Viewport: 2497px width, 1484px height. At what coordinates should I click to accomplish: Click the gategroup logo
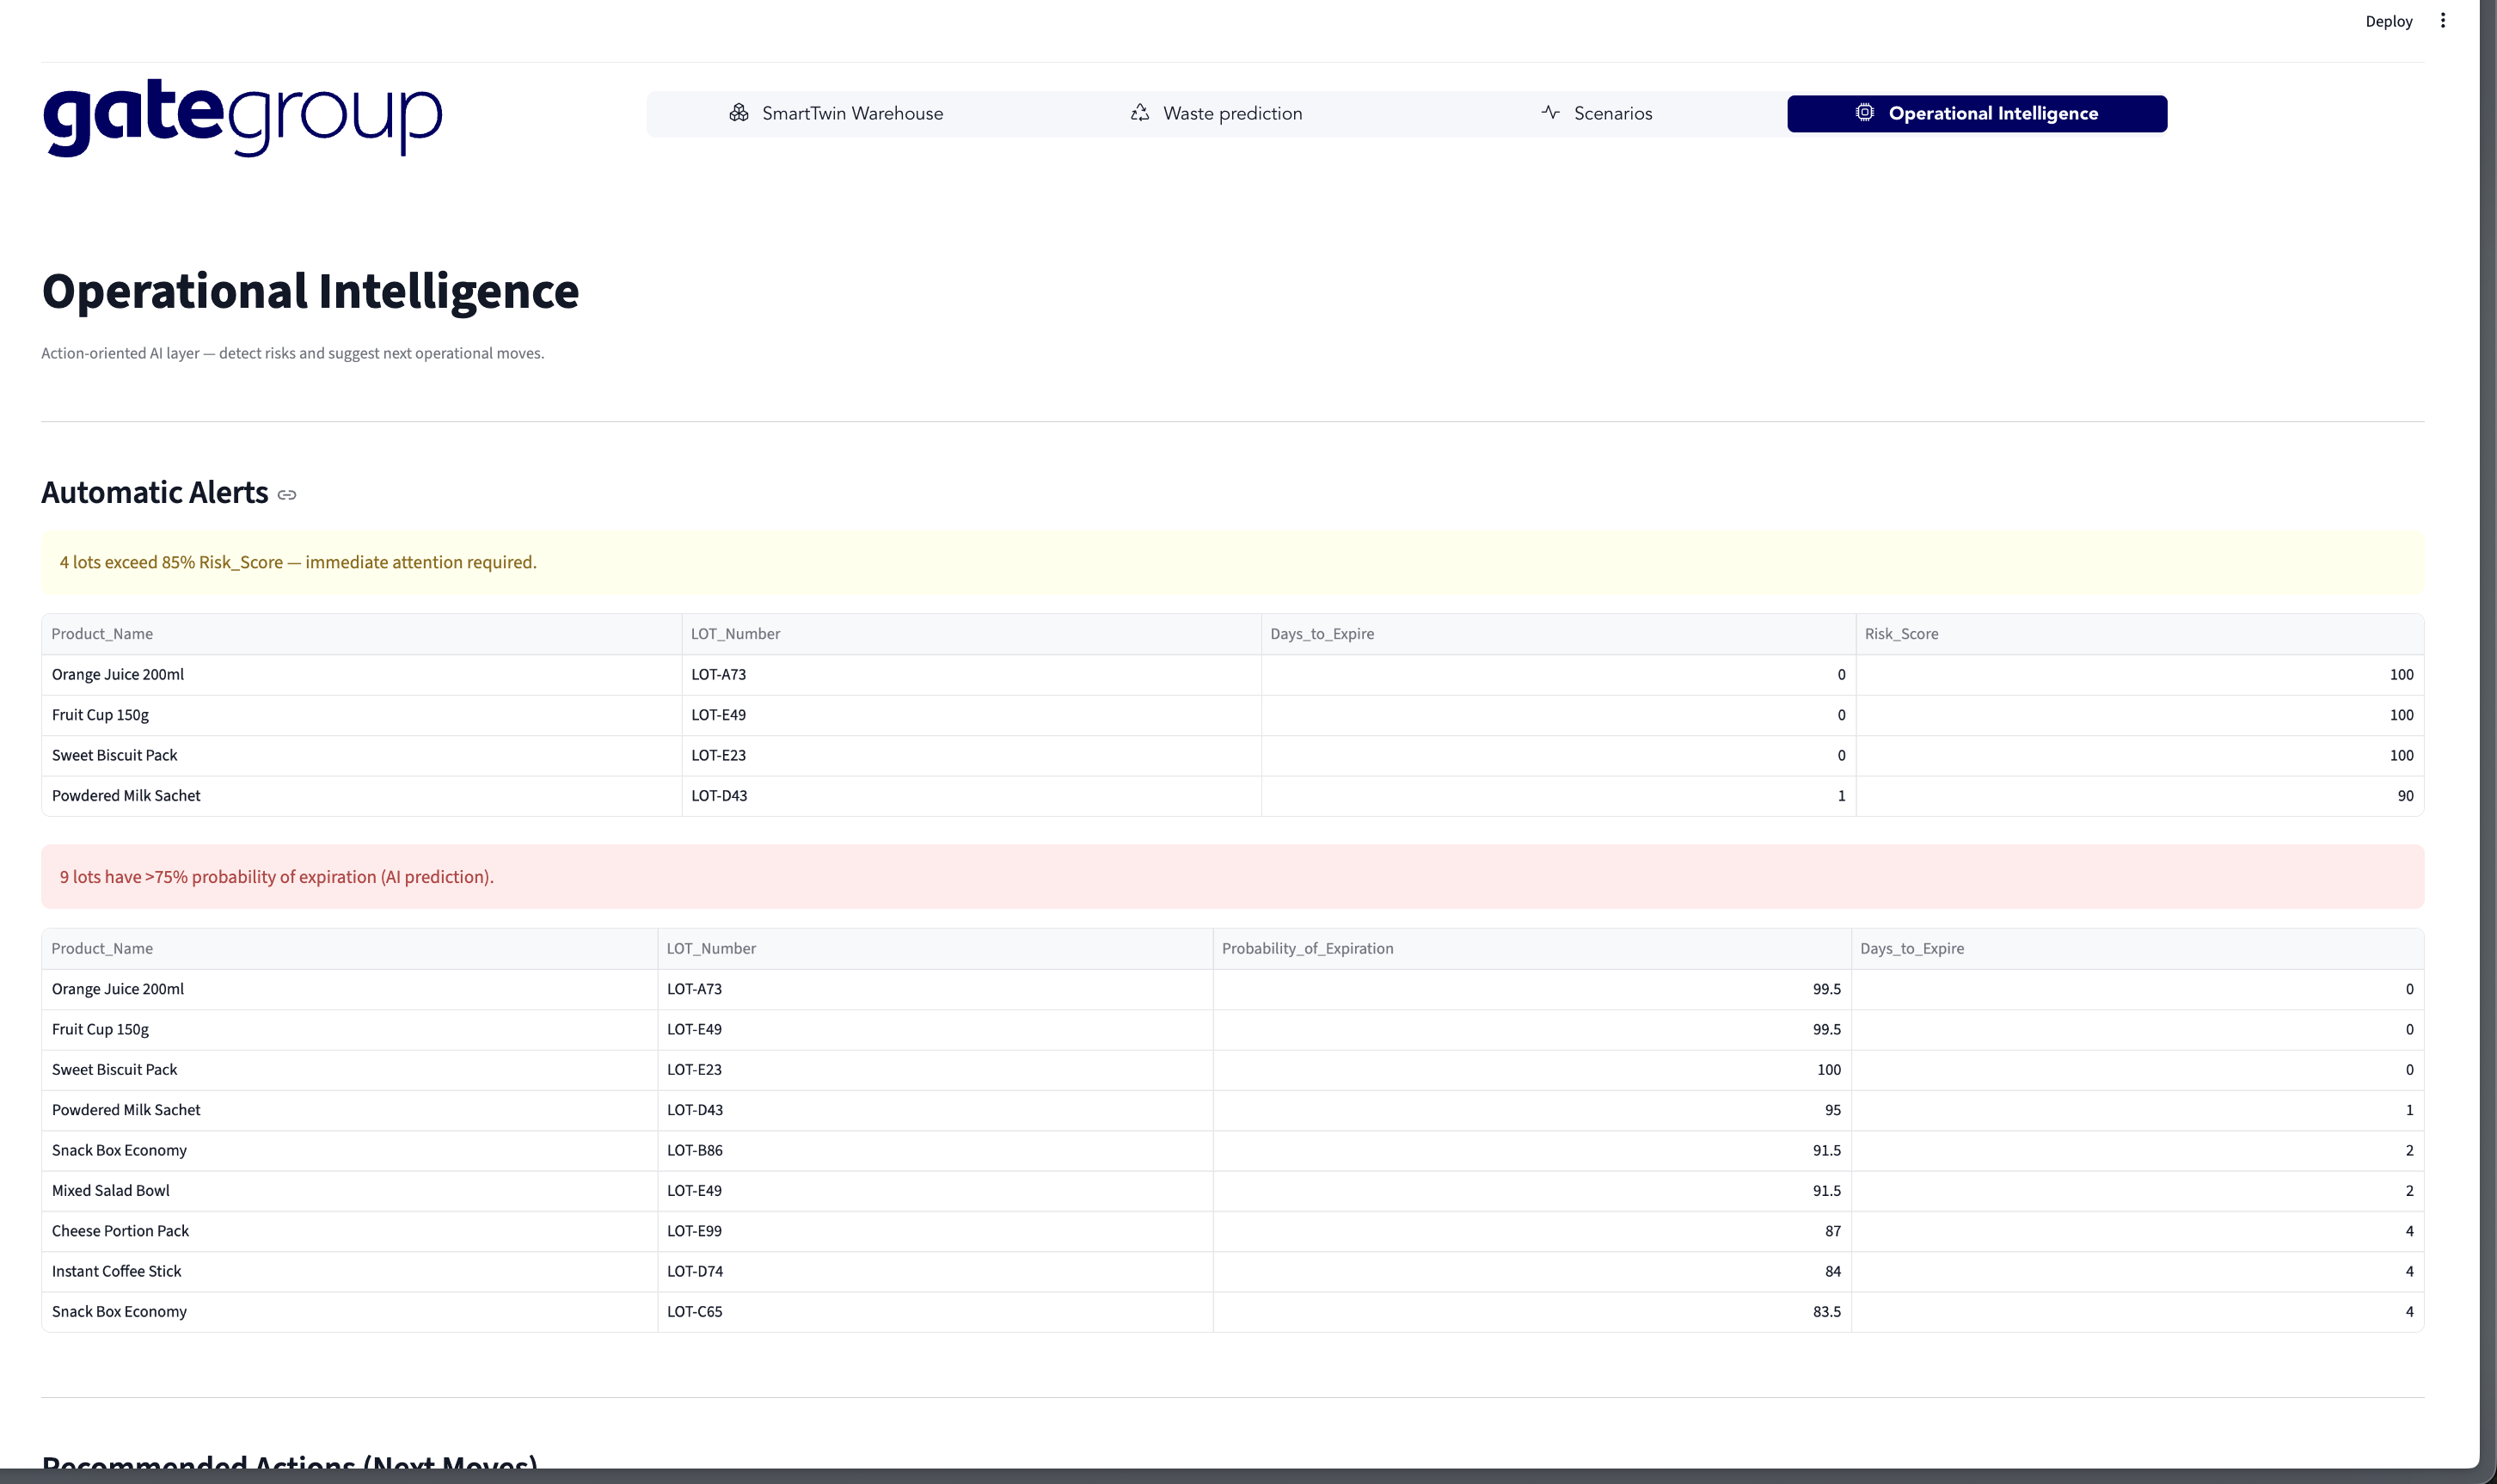click(x=242, y=118)
